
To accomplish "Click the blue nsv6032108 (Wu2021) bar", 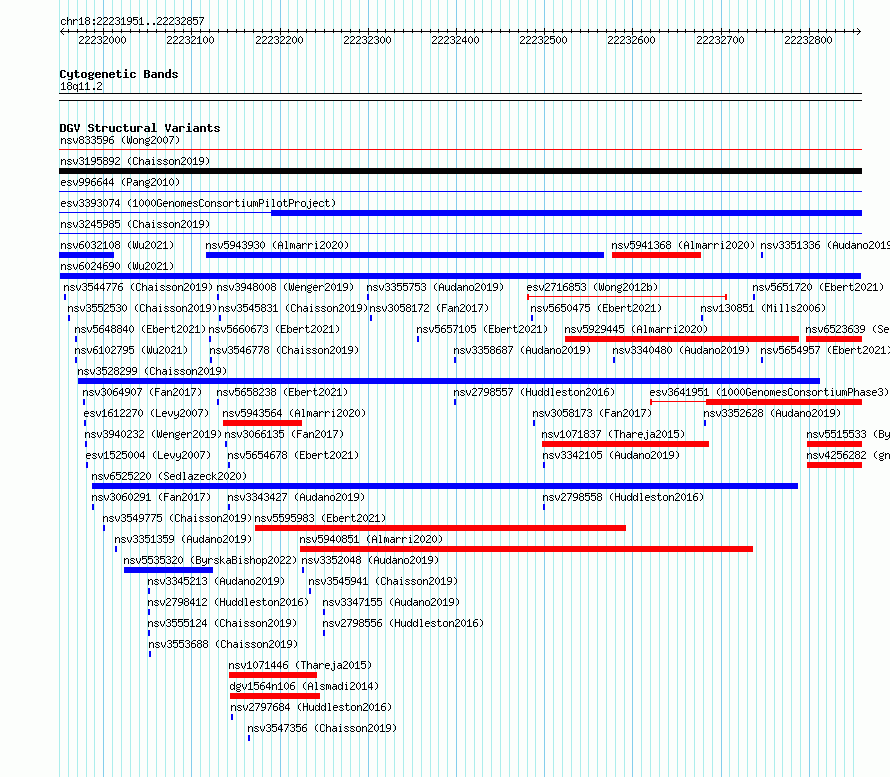I will (x=87, y=255).
